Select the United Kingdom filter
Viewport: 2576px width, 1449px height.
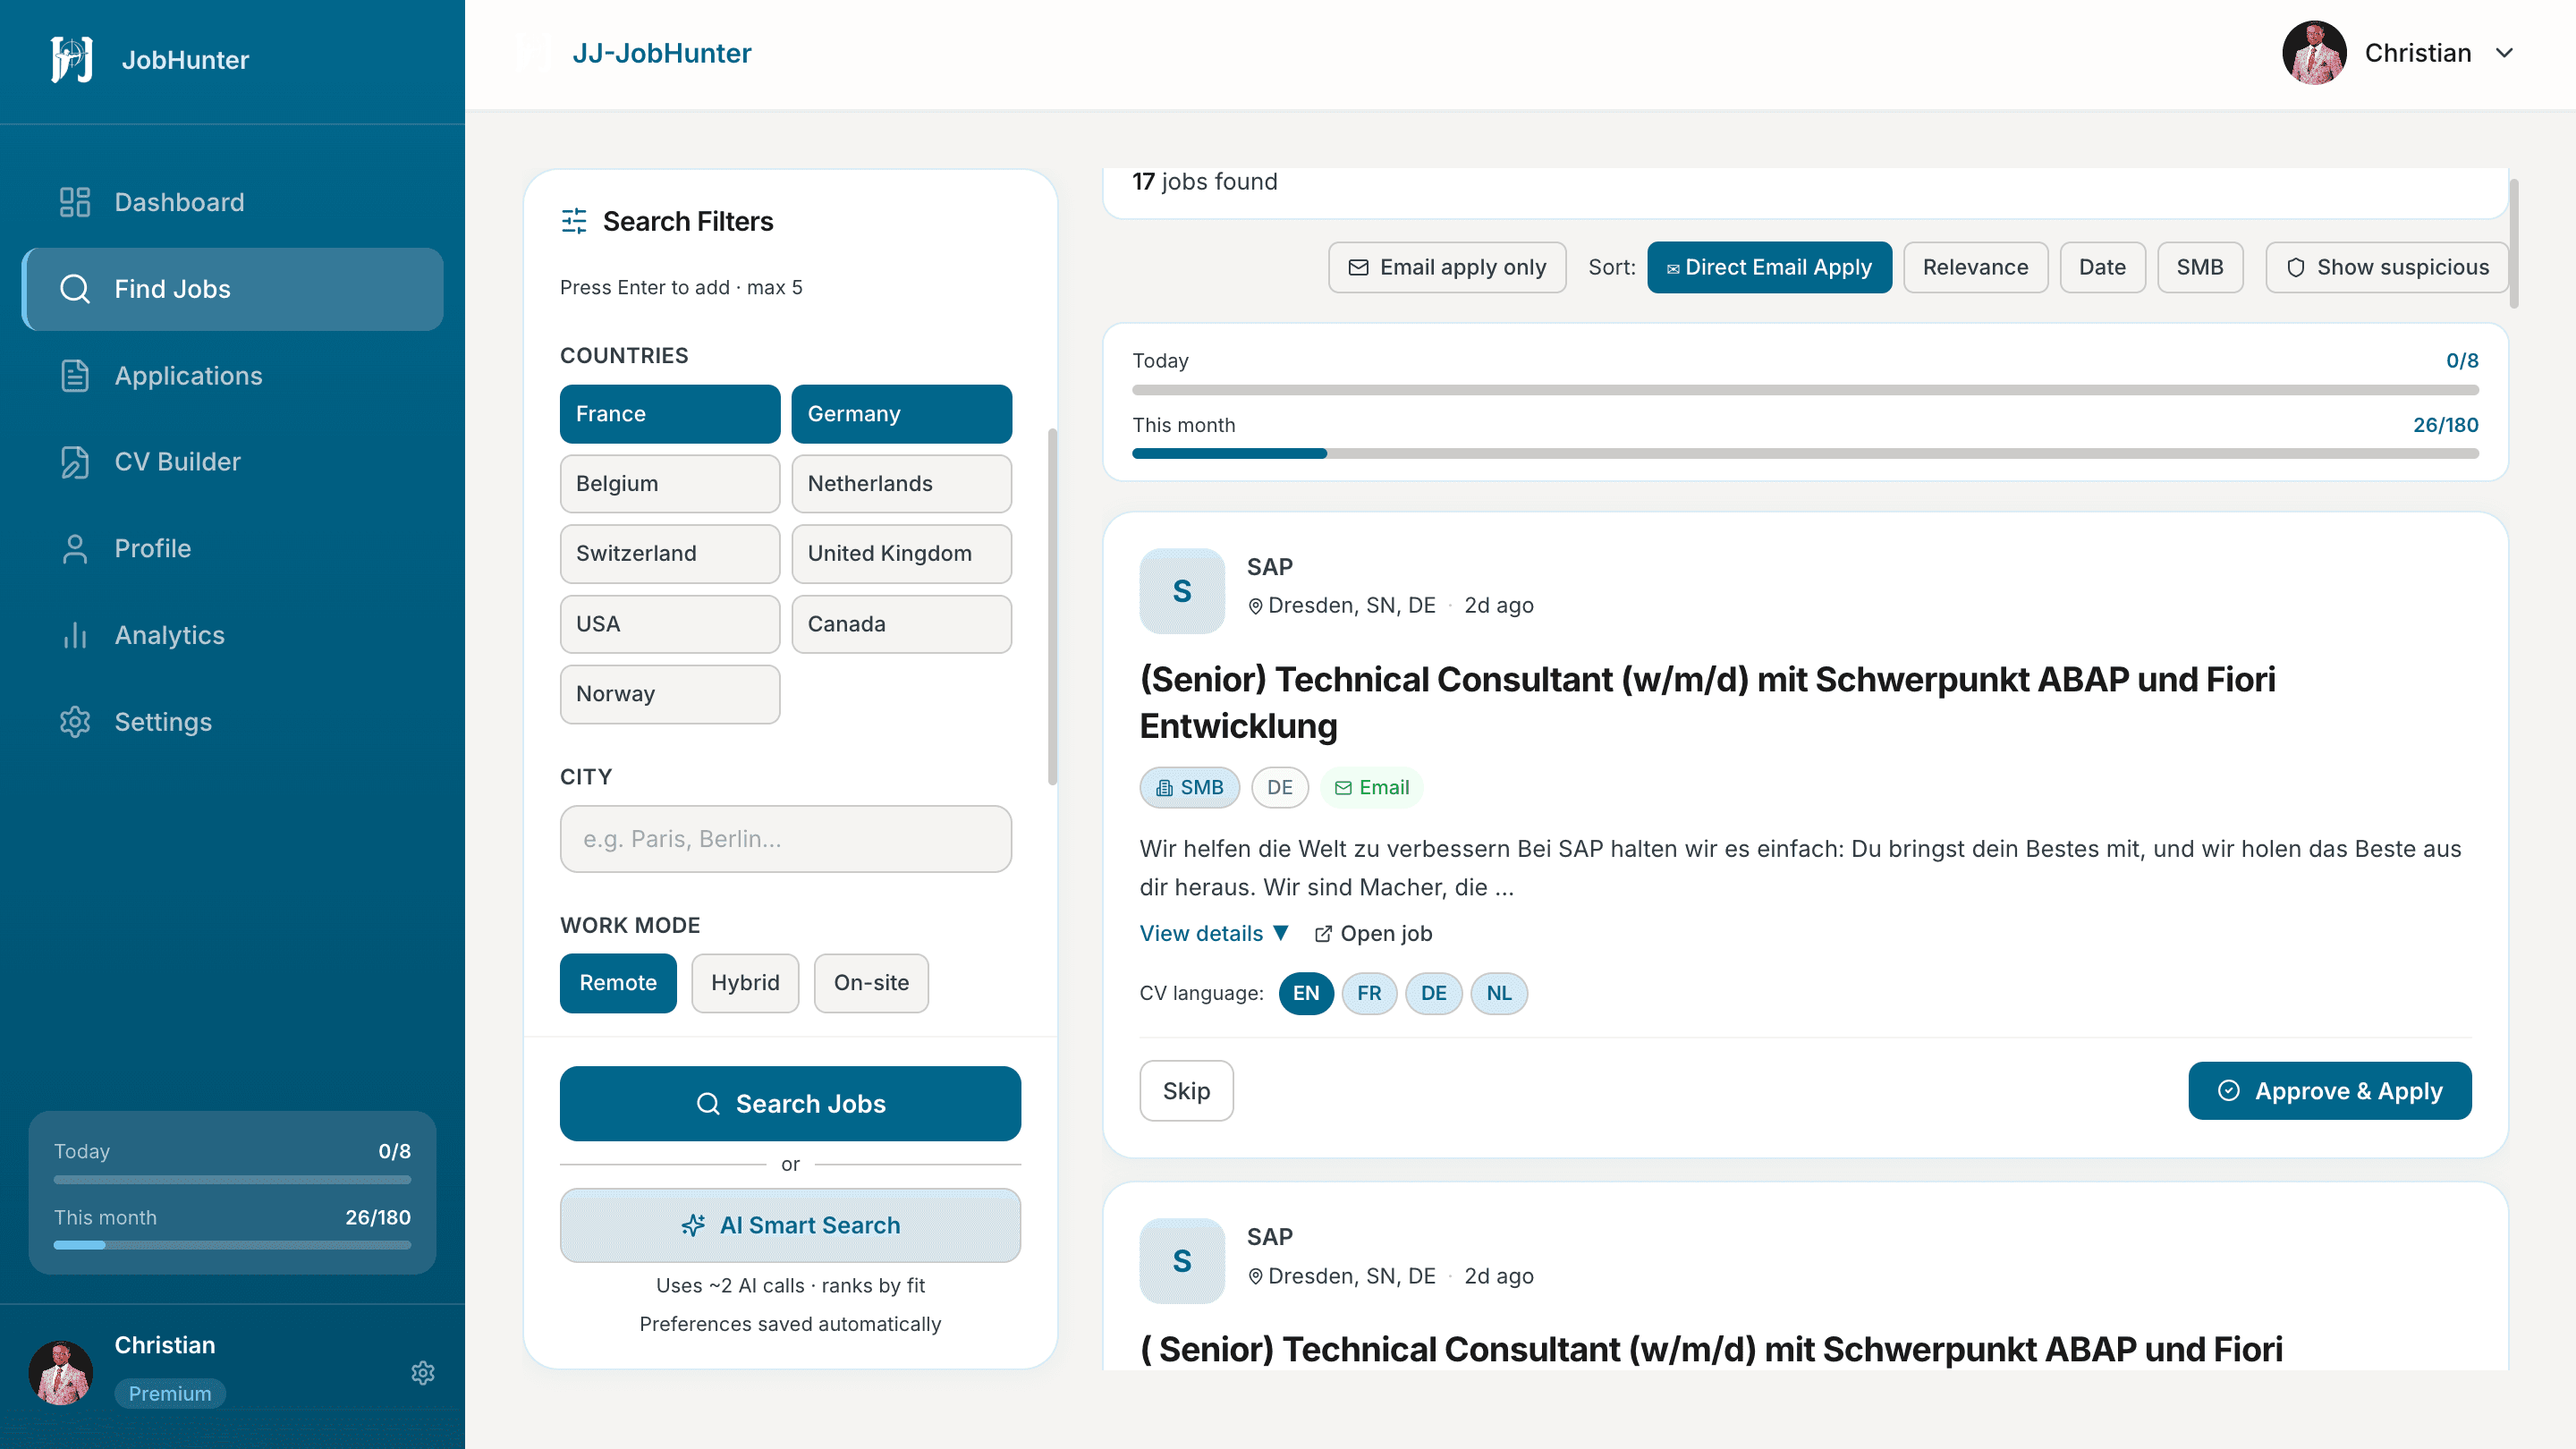pos(901,554)
